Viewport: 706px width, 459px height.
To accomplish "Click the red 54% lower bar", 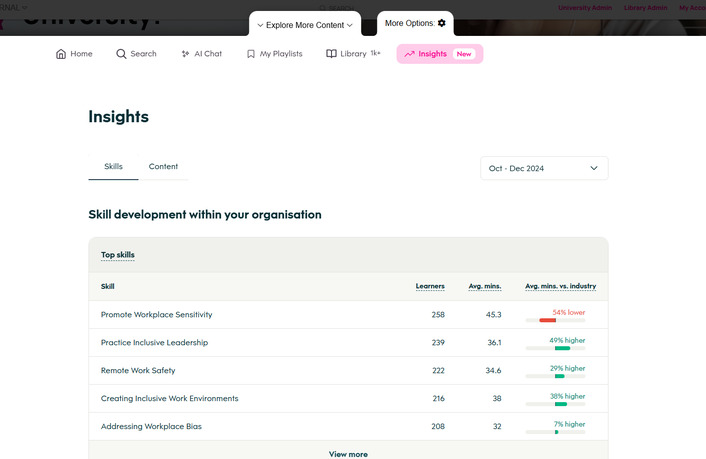I will pyautogui.click(x=548, y=320).
